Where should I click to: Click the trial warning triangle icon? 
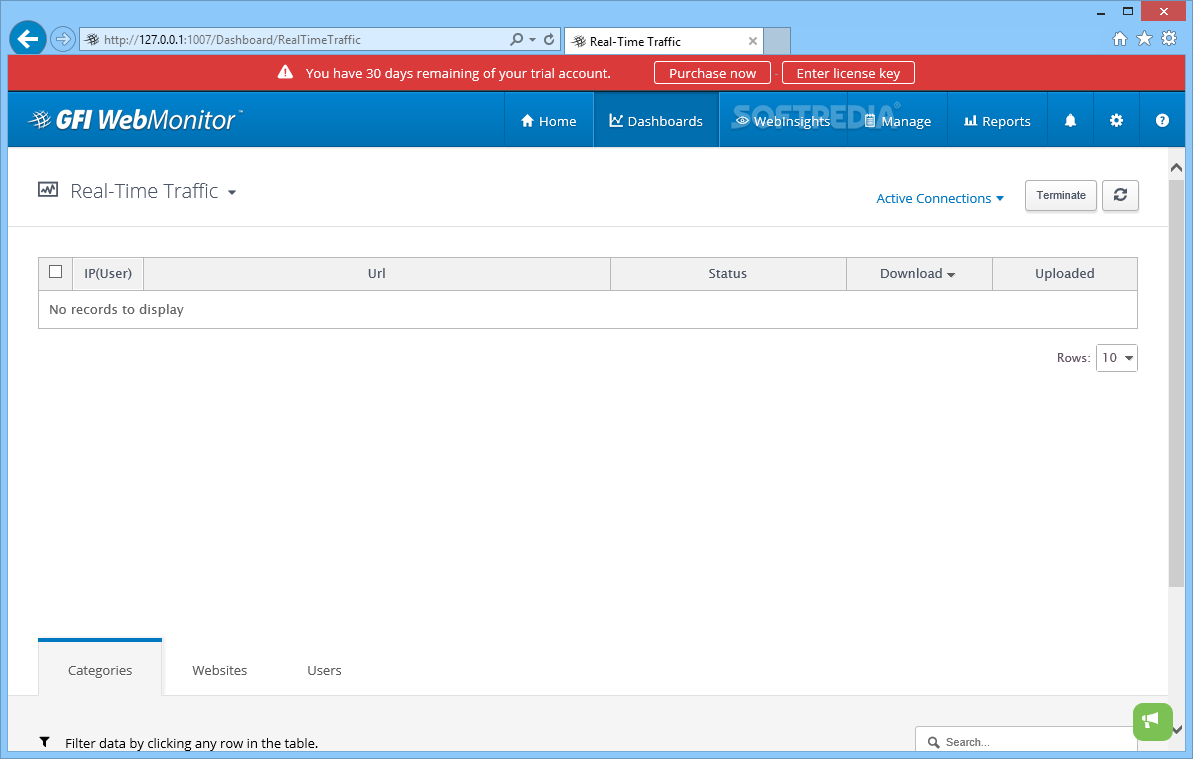(x=285, y=72)
